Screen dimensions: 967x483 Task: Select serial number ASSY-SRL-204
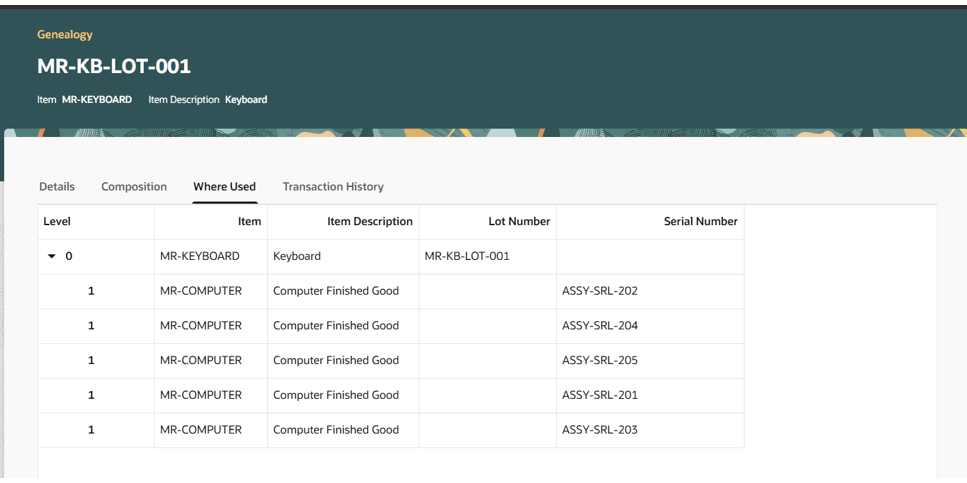[600, 326]
